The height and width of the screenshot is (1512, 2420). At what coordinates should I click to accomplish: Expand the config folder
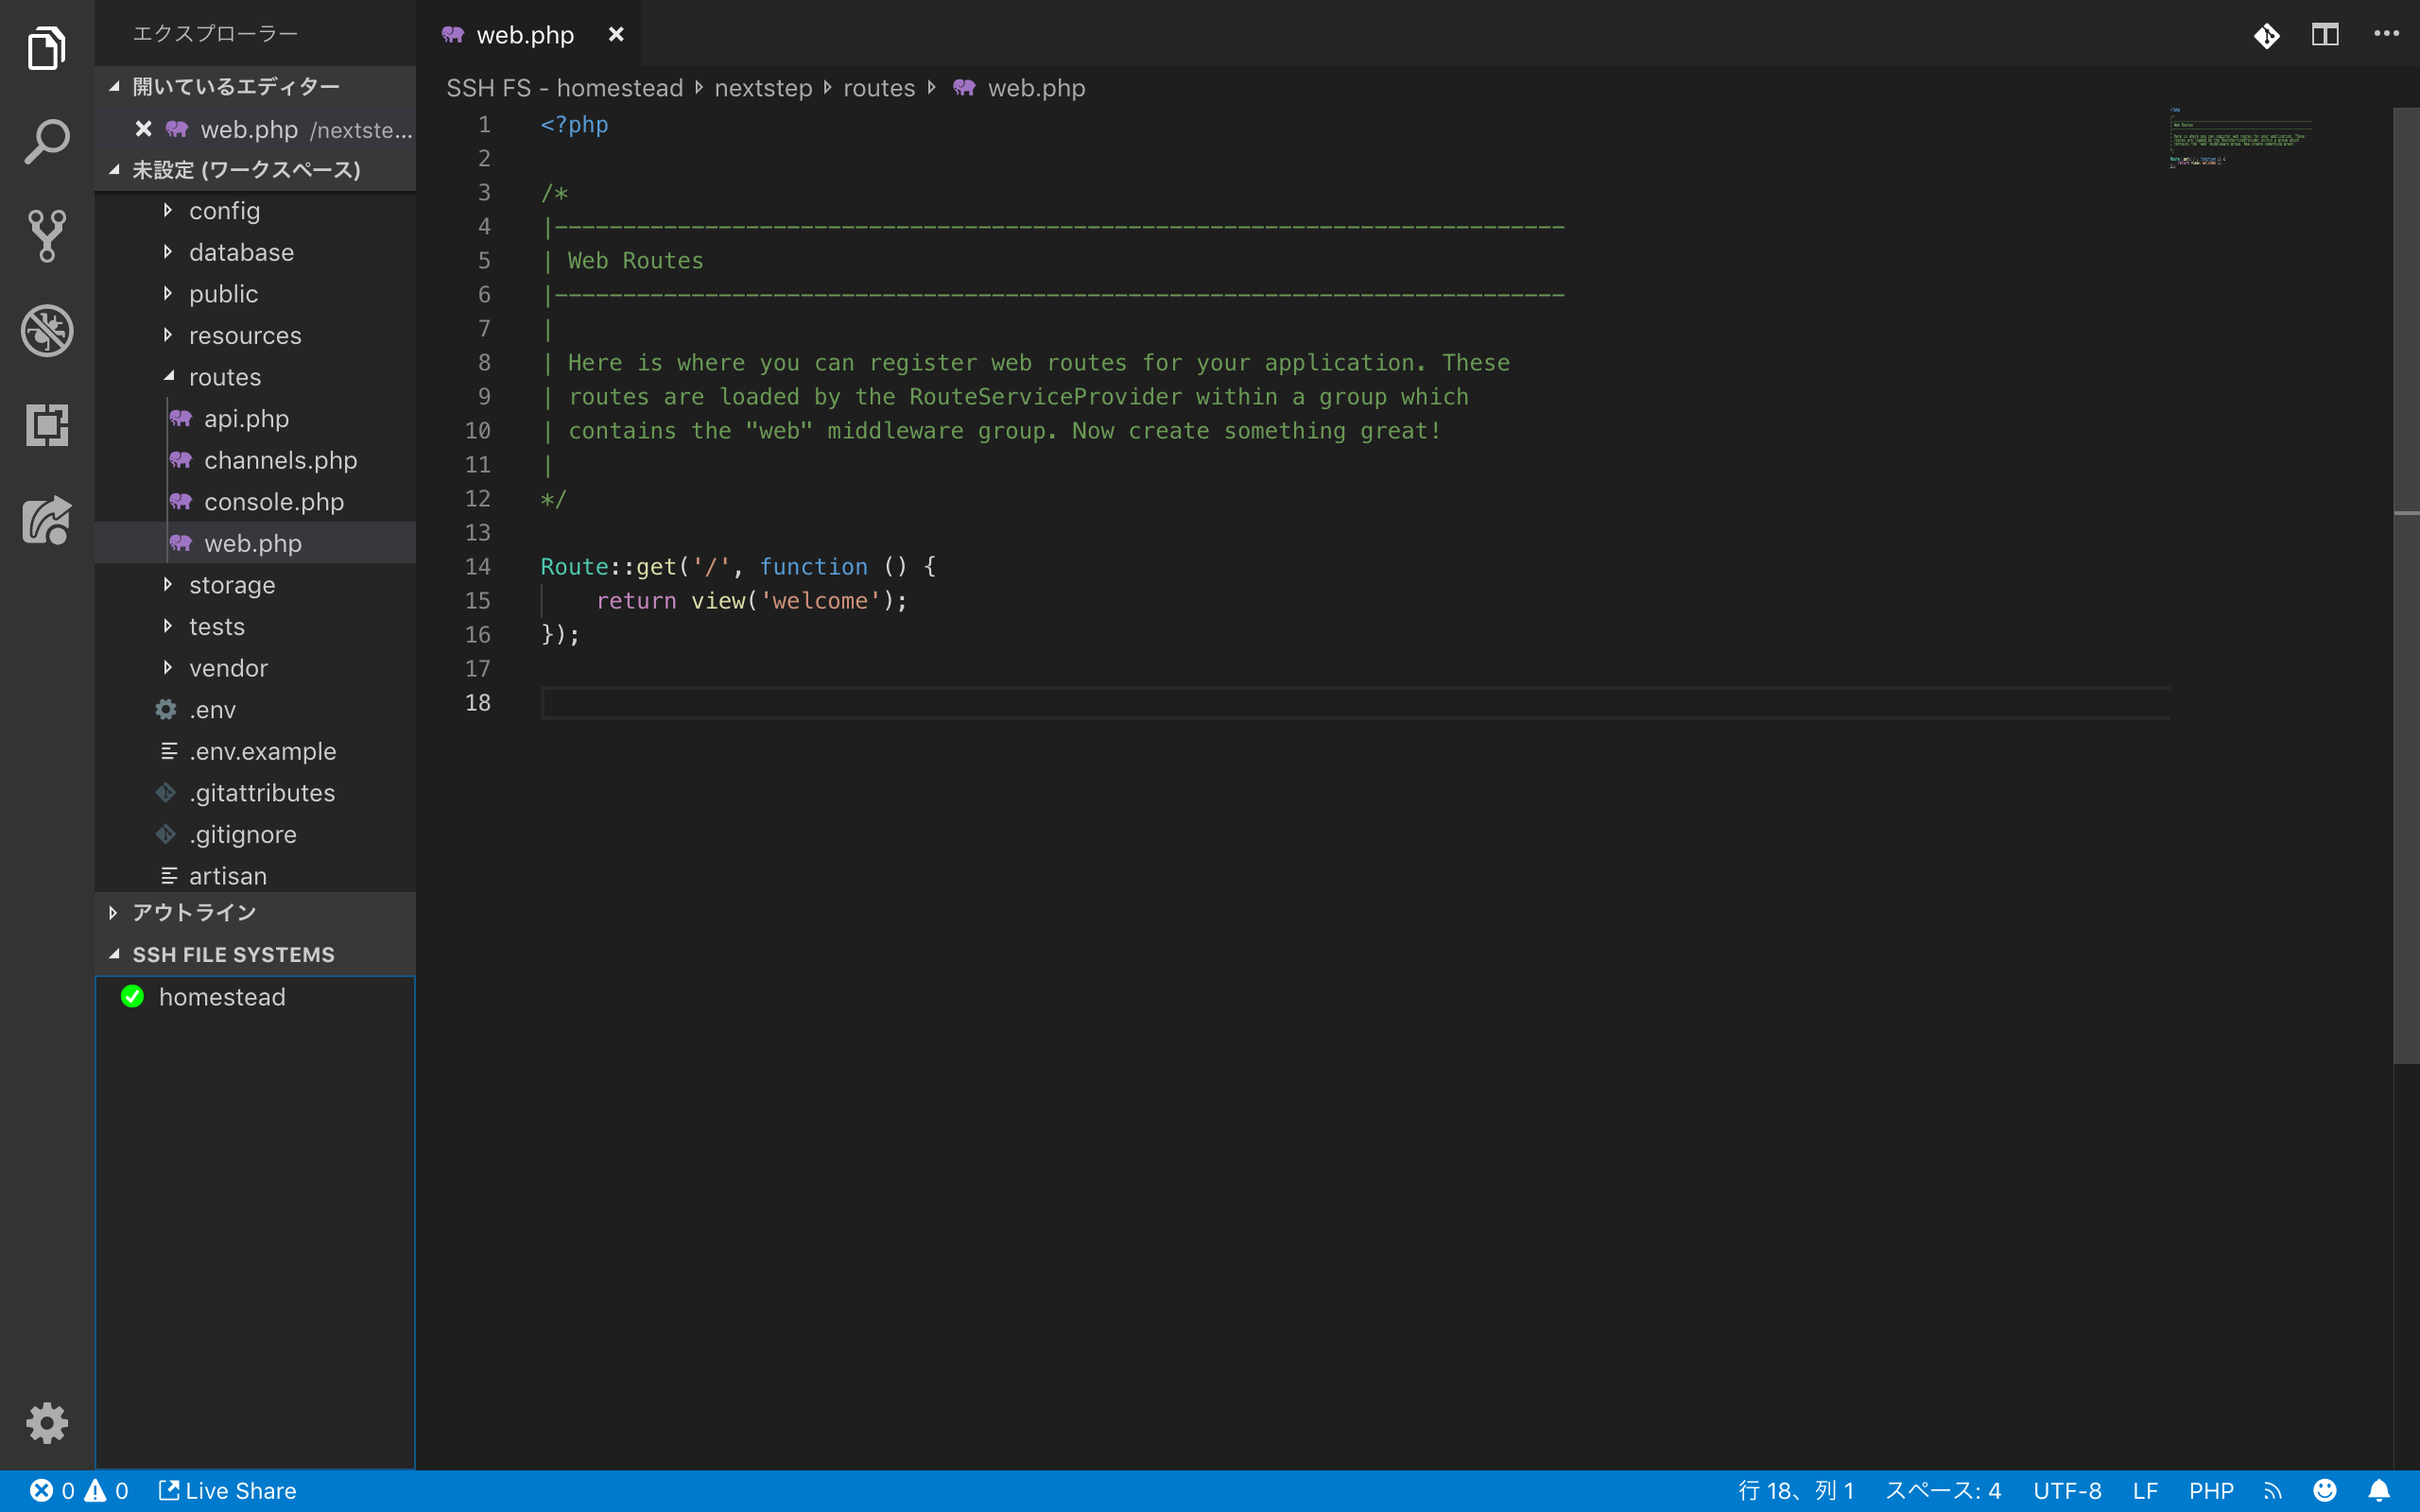224,211
